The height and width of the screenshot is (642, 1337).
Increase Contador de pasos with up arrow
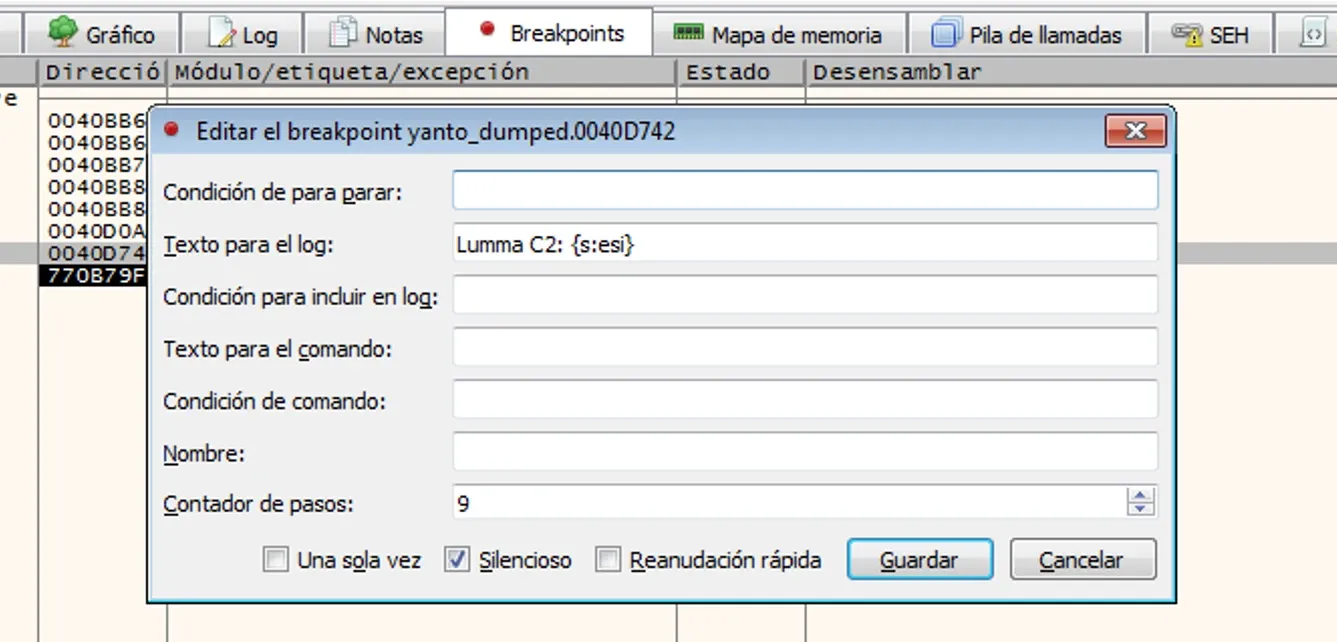coord(1140,494)
